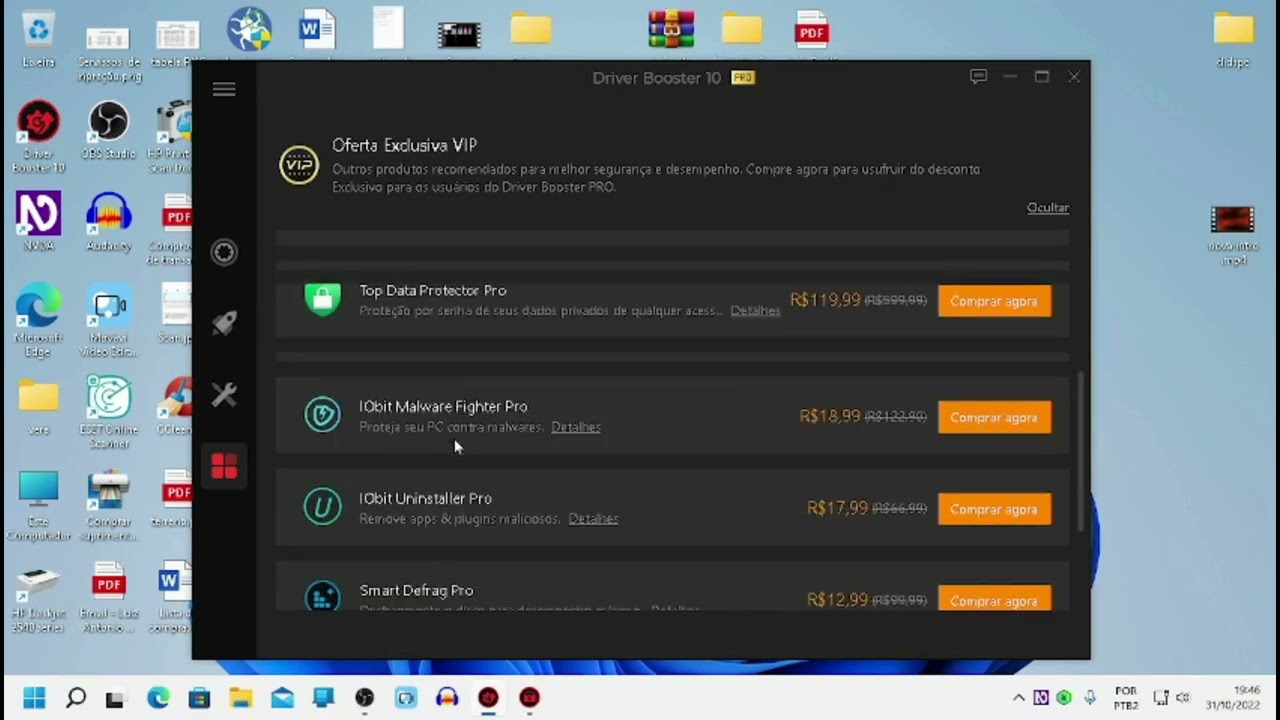Buy Top Data Protector Pro now
Viewport: 1280px width, 720px height.
[x=994, y=301]
